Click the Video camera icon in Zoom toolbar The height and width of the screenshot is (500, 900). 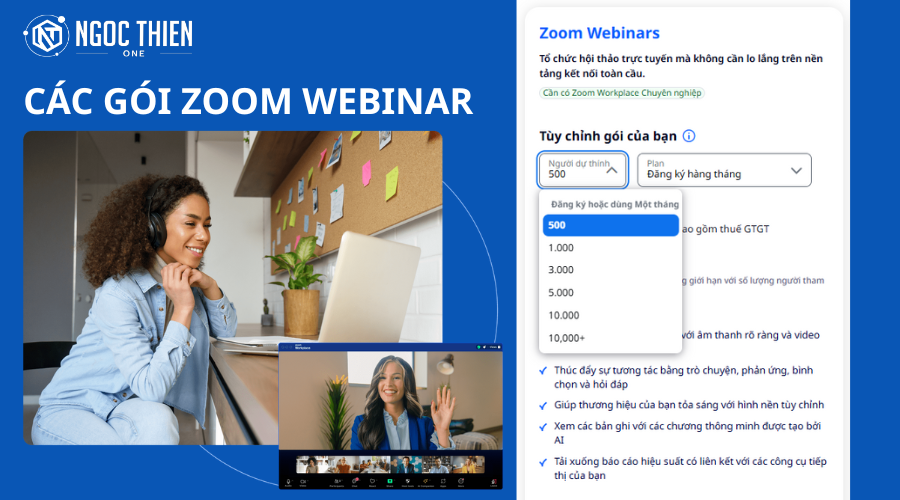coord(302,481)
